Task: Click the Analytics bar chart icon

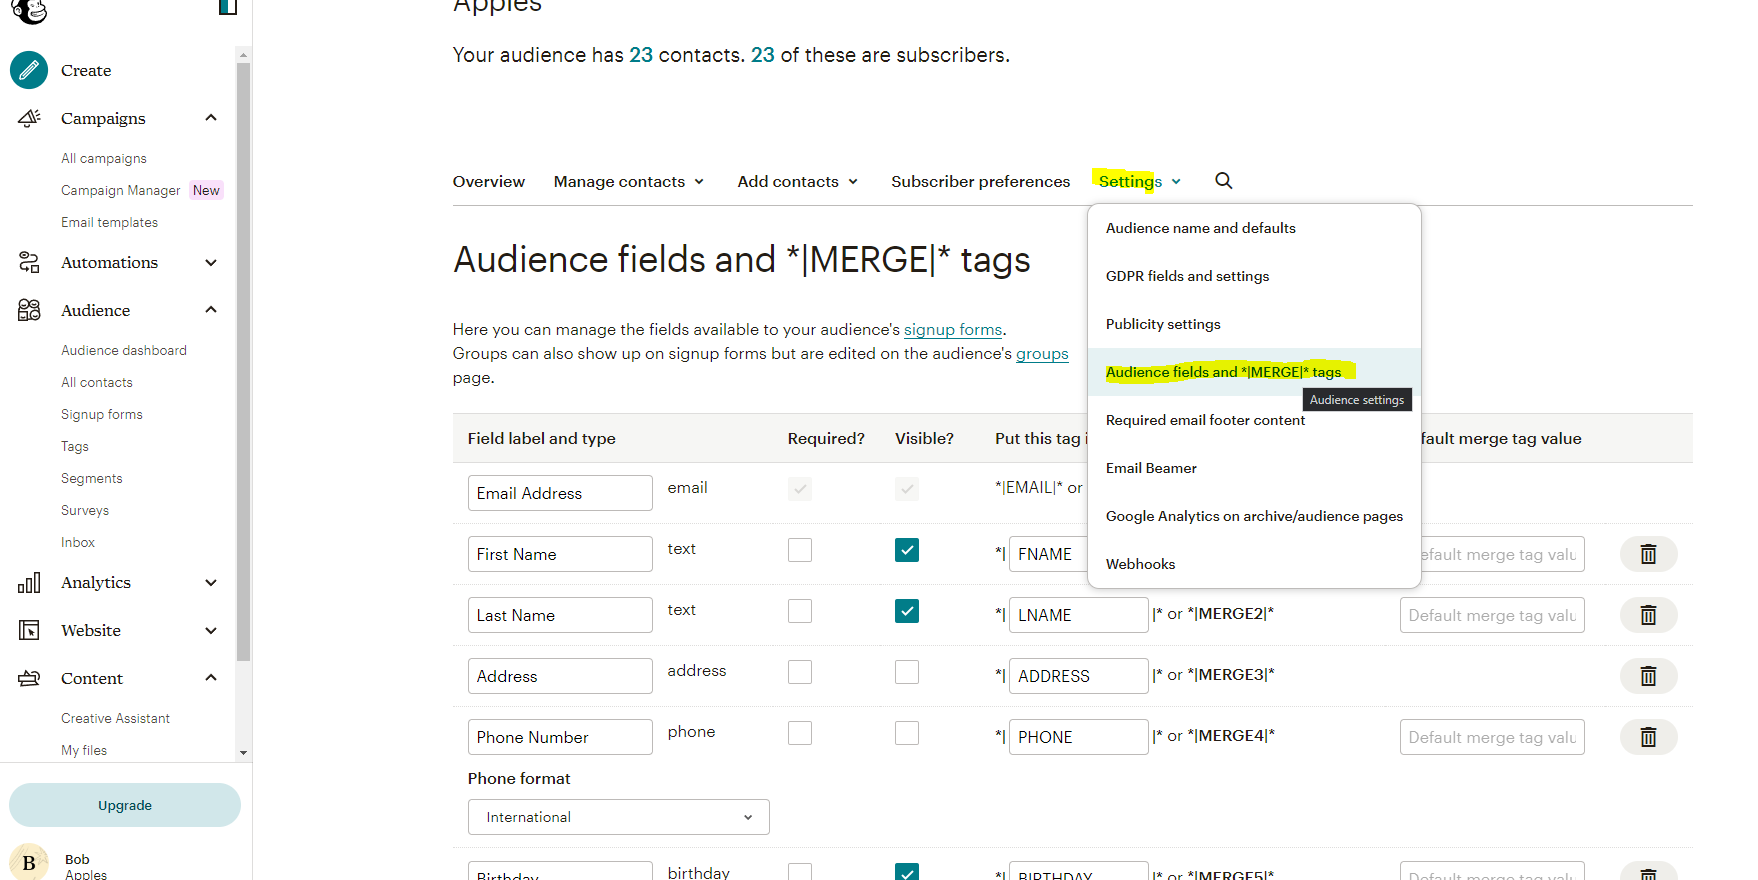Action: [29, 582]
